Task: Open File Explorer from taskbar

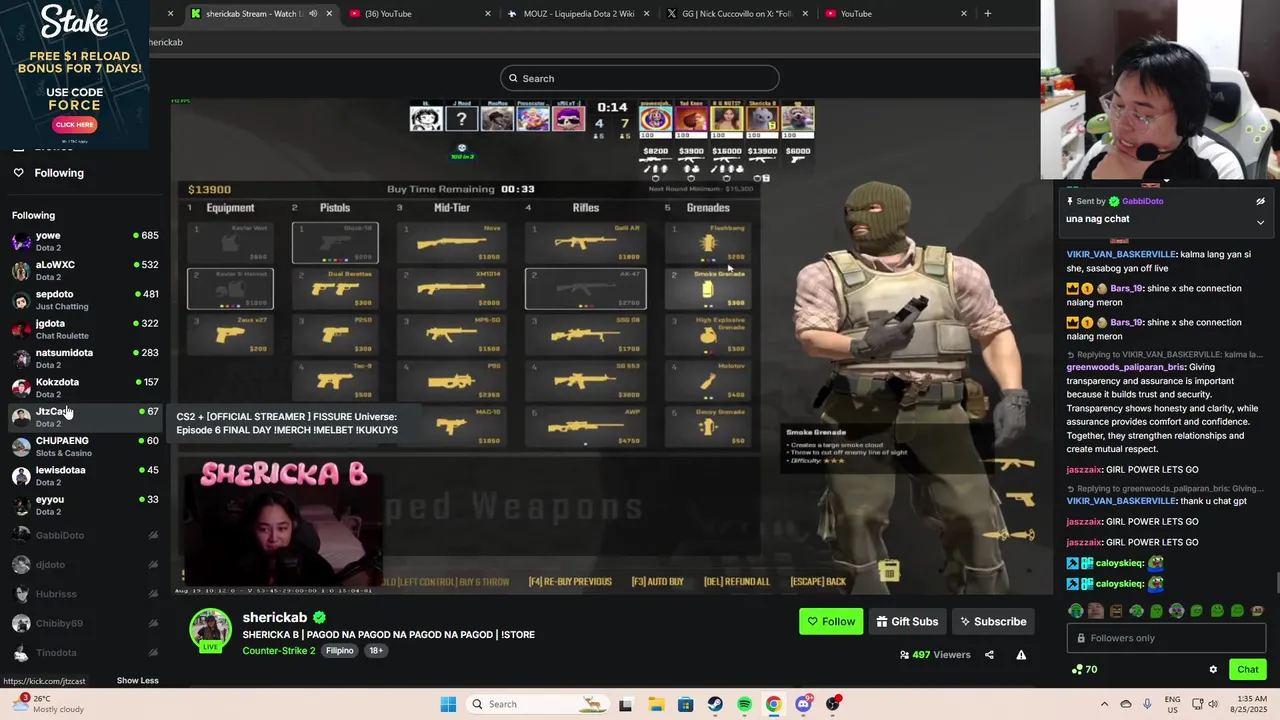Action: click(x=656, y=704)
